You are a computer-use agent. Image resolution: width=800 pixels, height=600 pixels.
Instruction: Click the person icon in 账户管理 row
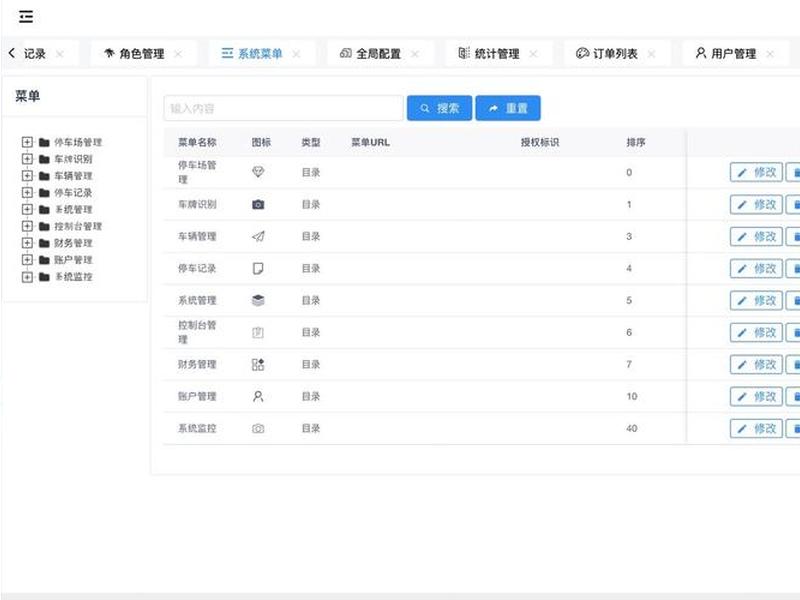[x=258, y=396]
